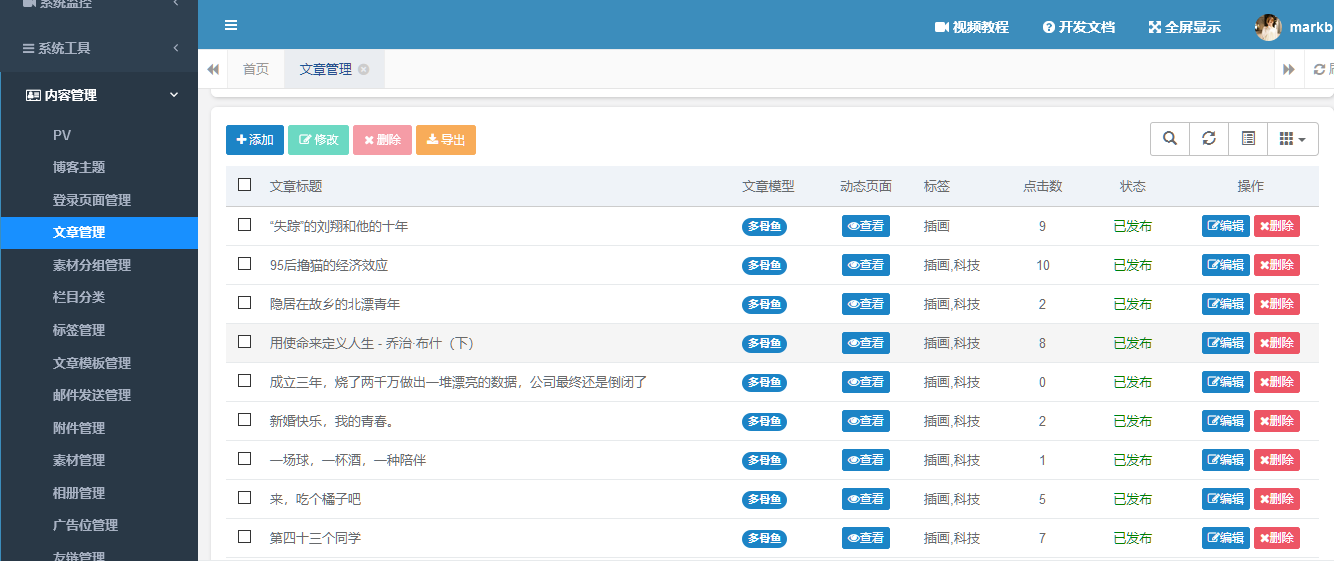Check the box for 来，吃个橘子吧
Viewport: 1334px width, 561px height.
click(244, 498)
